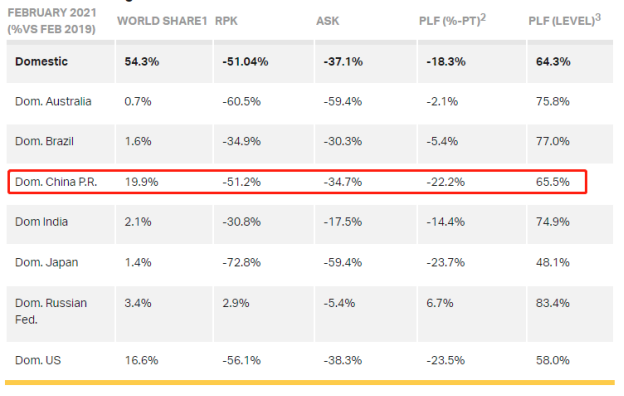624x396 pixels.
Task: Select the -51.04% Domestic RPK cell
Action: pyautogui.click(x=246, y=62)
